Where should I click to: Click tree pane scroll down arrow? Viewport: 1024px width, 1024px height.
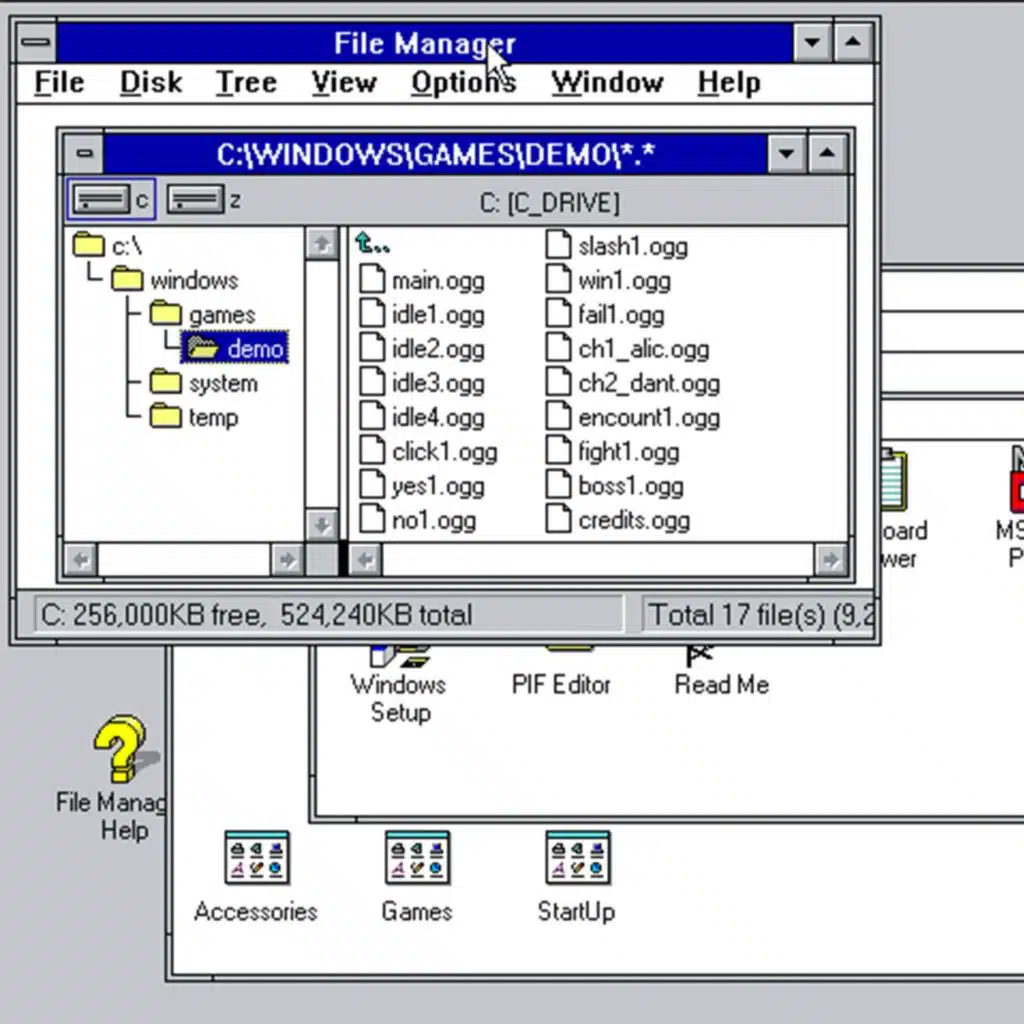point(321,525)
